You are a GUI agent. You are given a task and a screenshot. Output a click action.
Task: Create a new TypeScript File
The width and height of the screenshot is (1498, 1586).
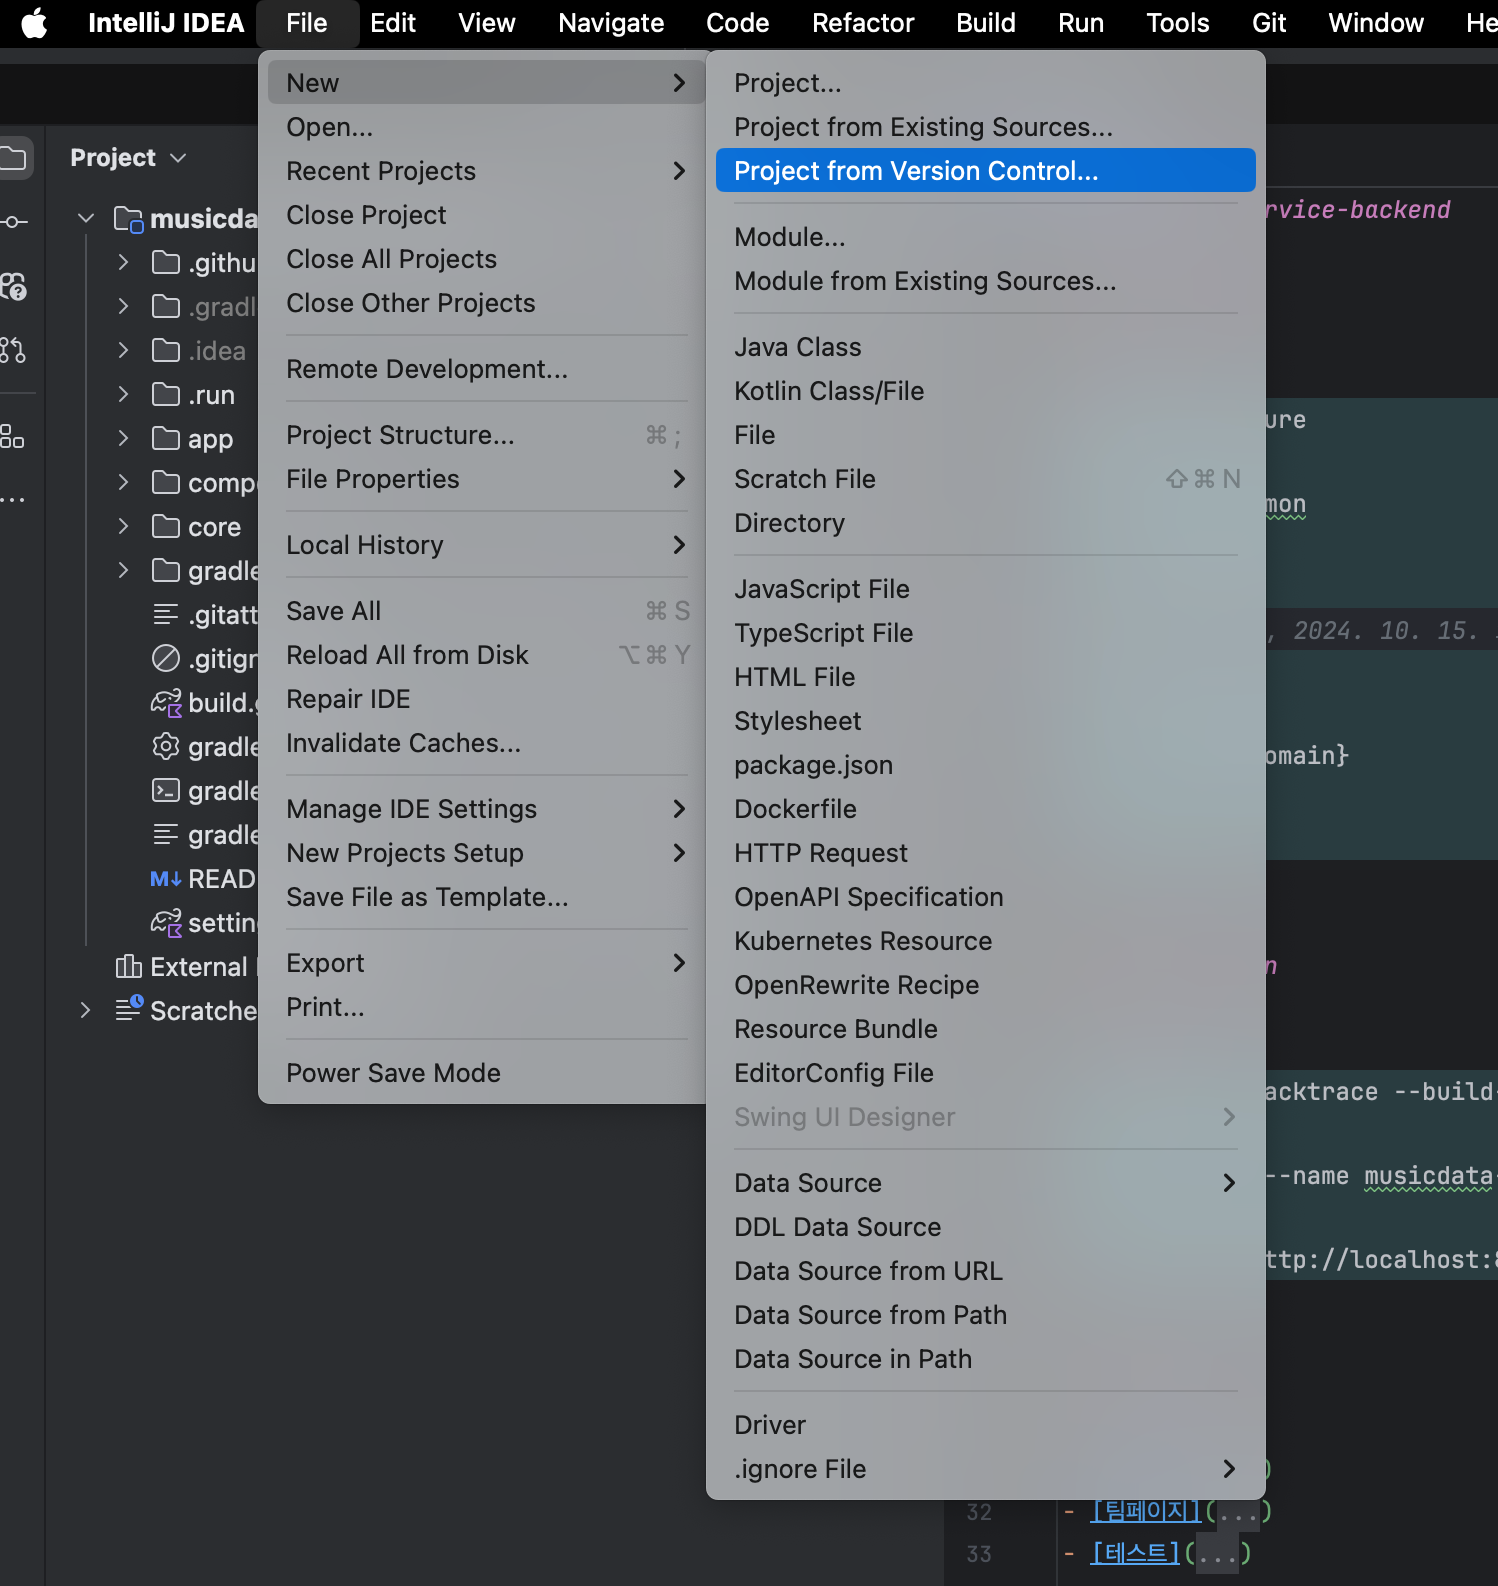[x=986, y=633]
